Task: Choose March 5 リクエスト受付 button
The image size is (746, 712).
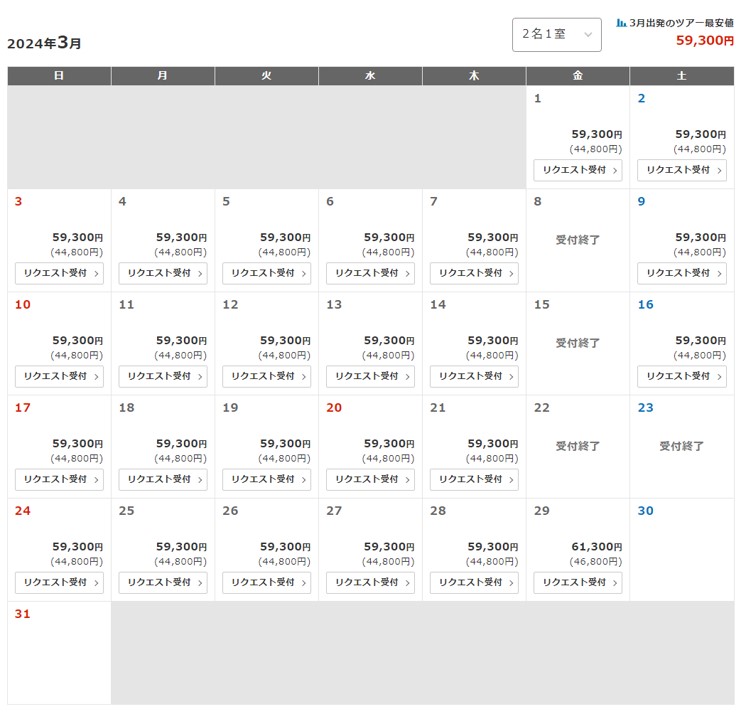Action: pyautogui.click(x=266, y=273)
